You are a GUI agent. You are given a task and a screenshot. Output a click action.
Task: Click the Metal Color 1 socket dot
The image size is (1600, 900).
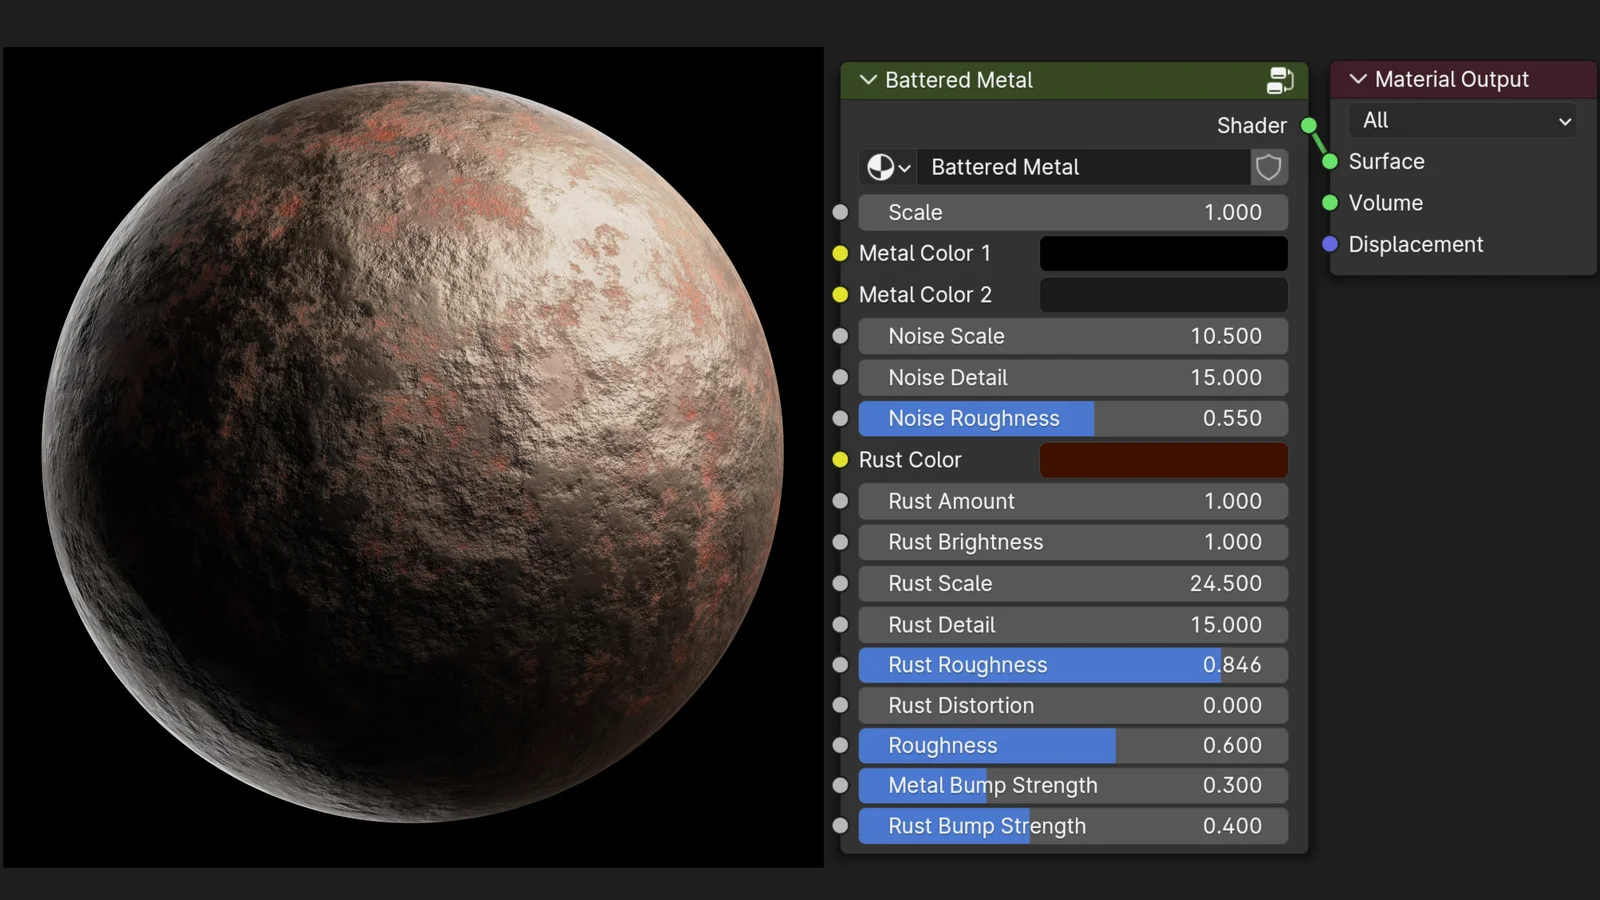point(840,254)
